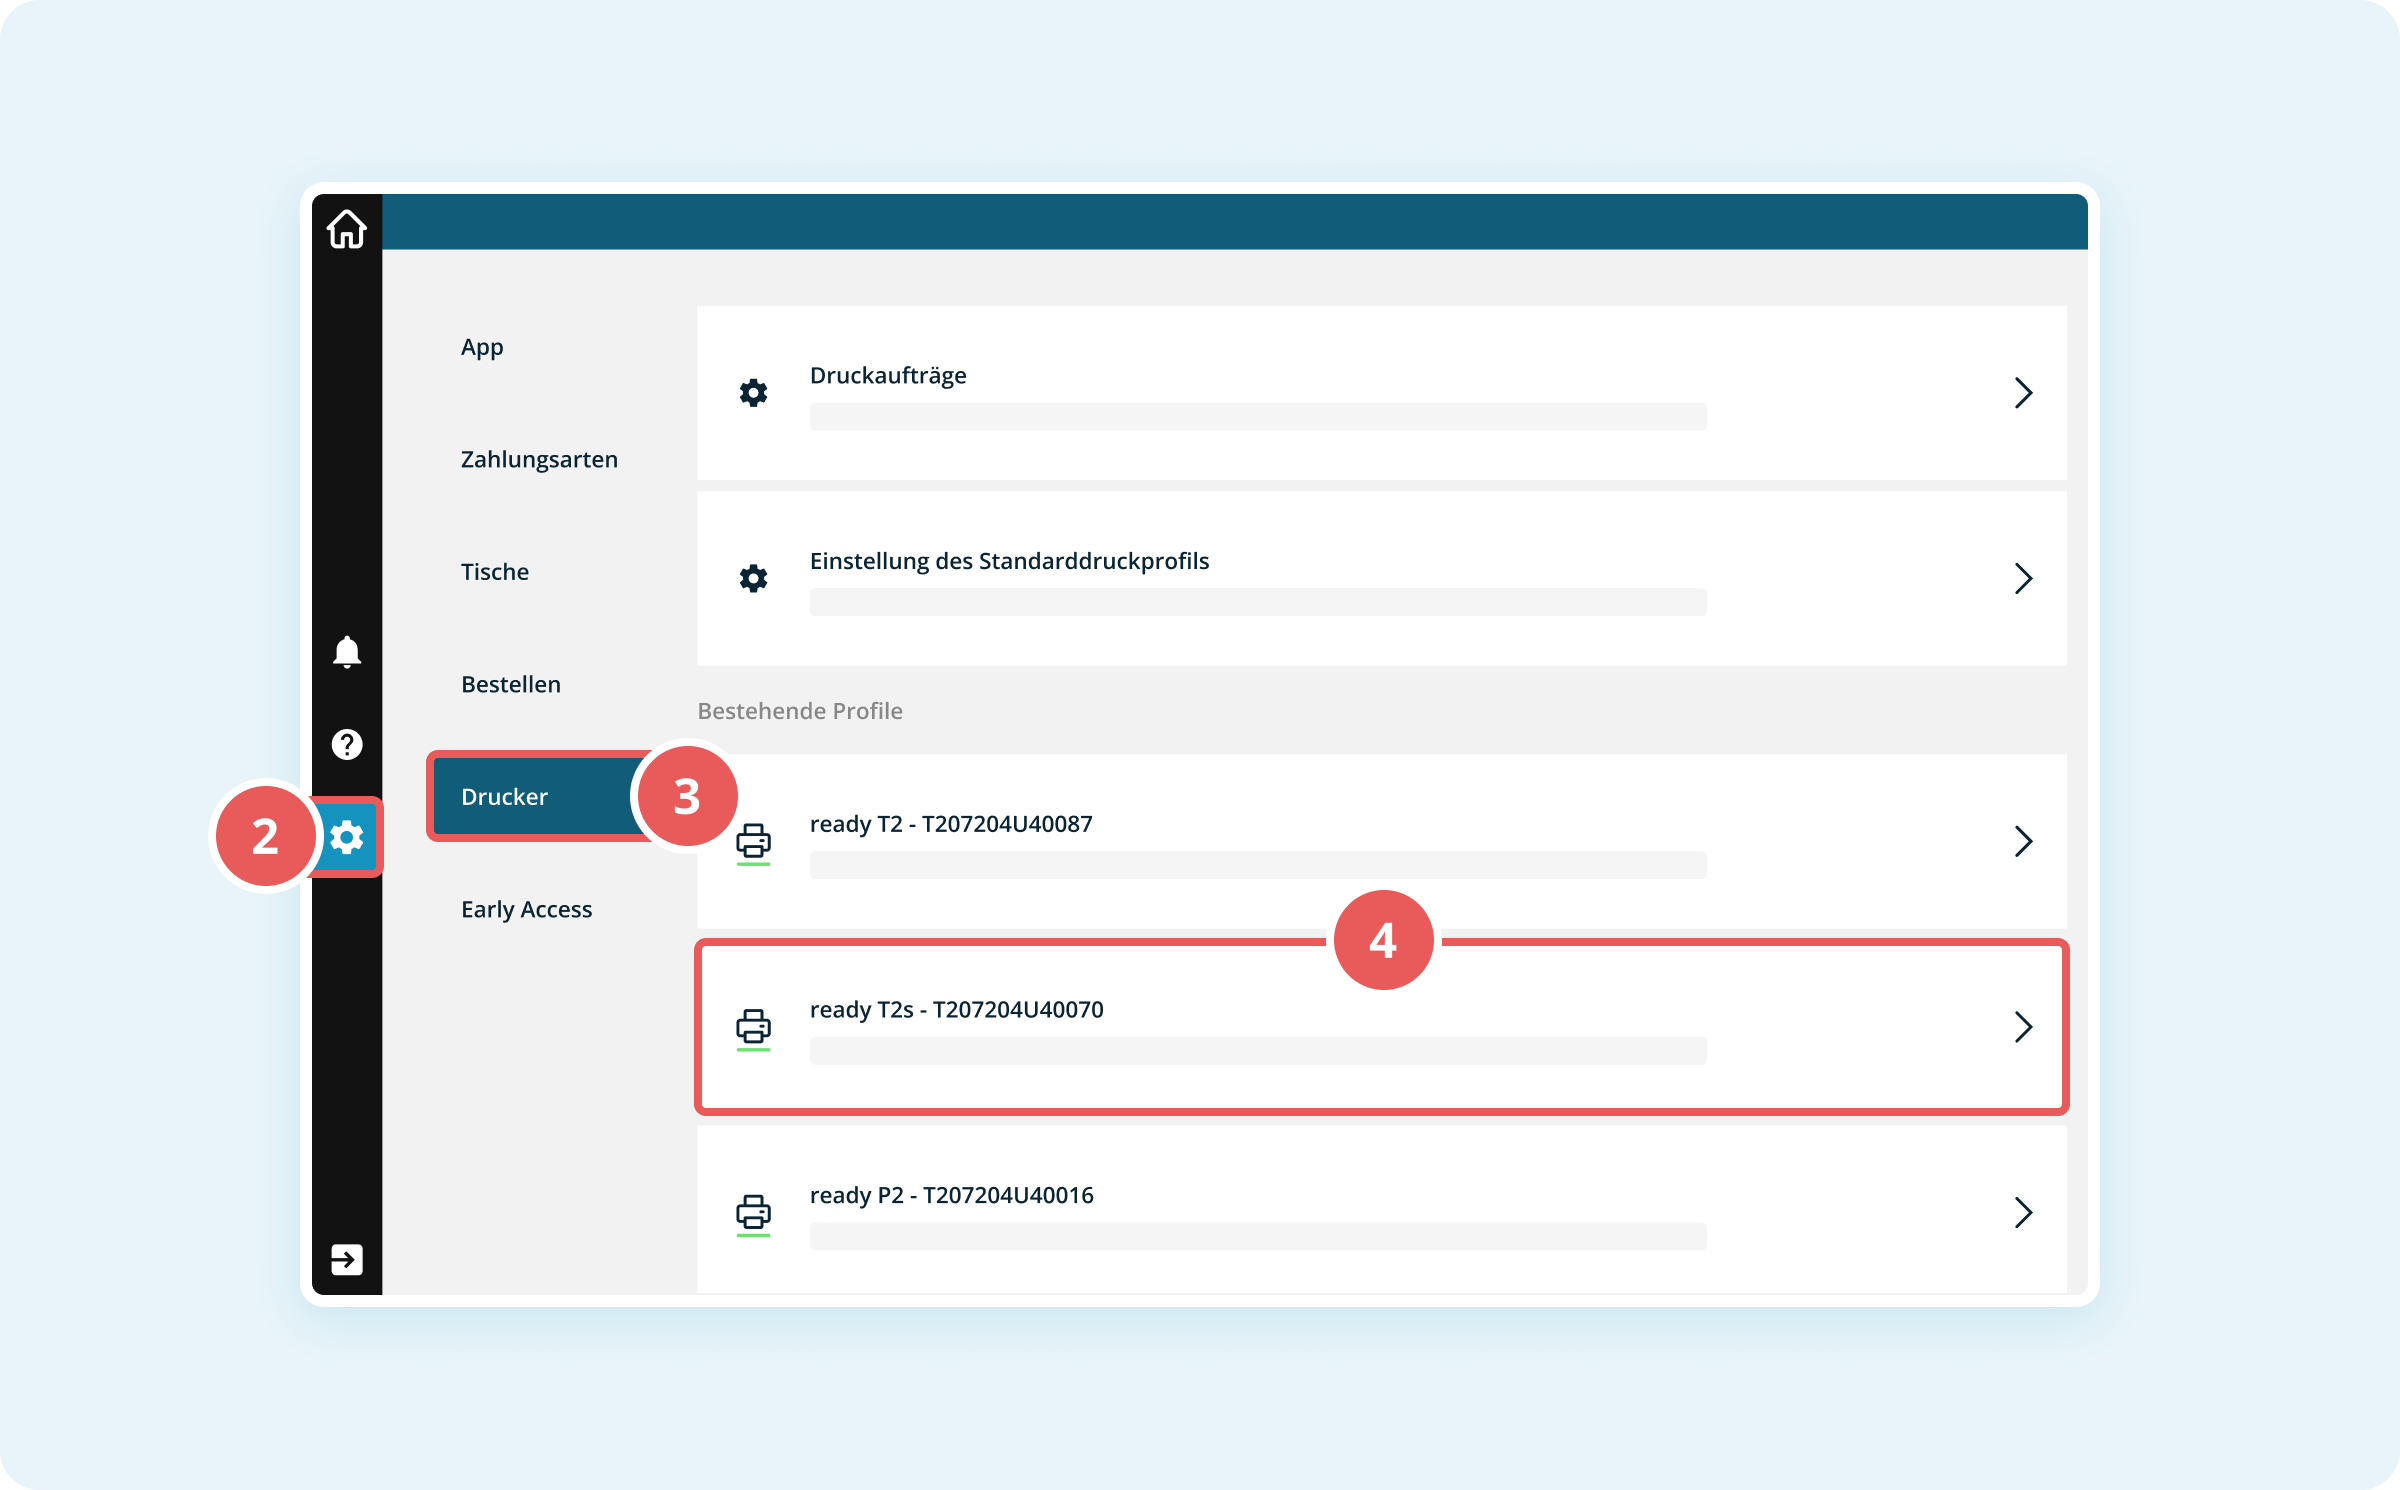The image size is (2400, 1490).
Task: Click printer icon for ready P2 profile
Action: [x=753, y=1213]
